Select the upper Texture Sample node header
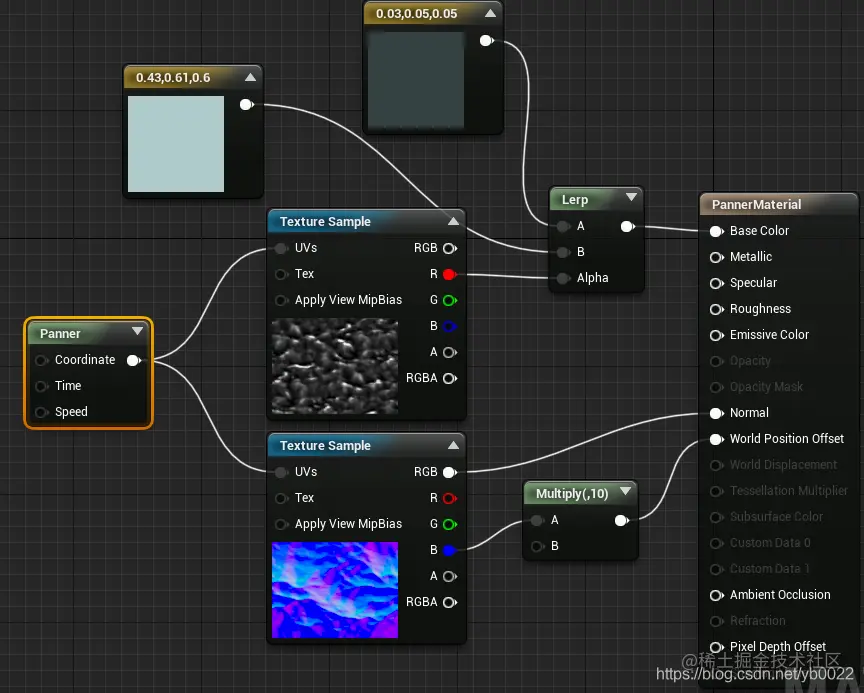Viewport: 864px width, 693px height. [366, 221]
